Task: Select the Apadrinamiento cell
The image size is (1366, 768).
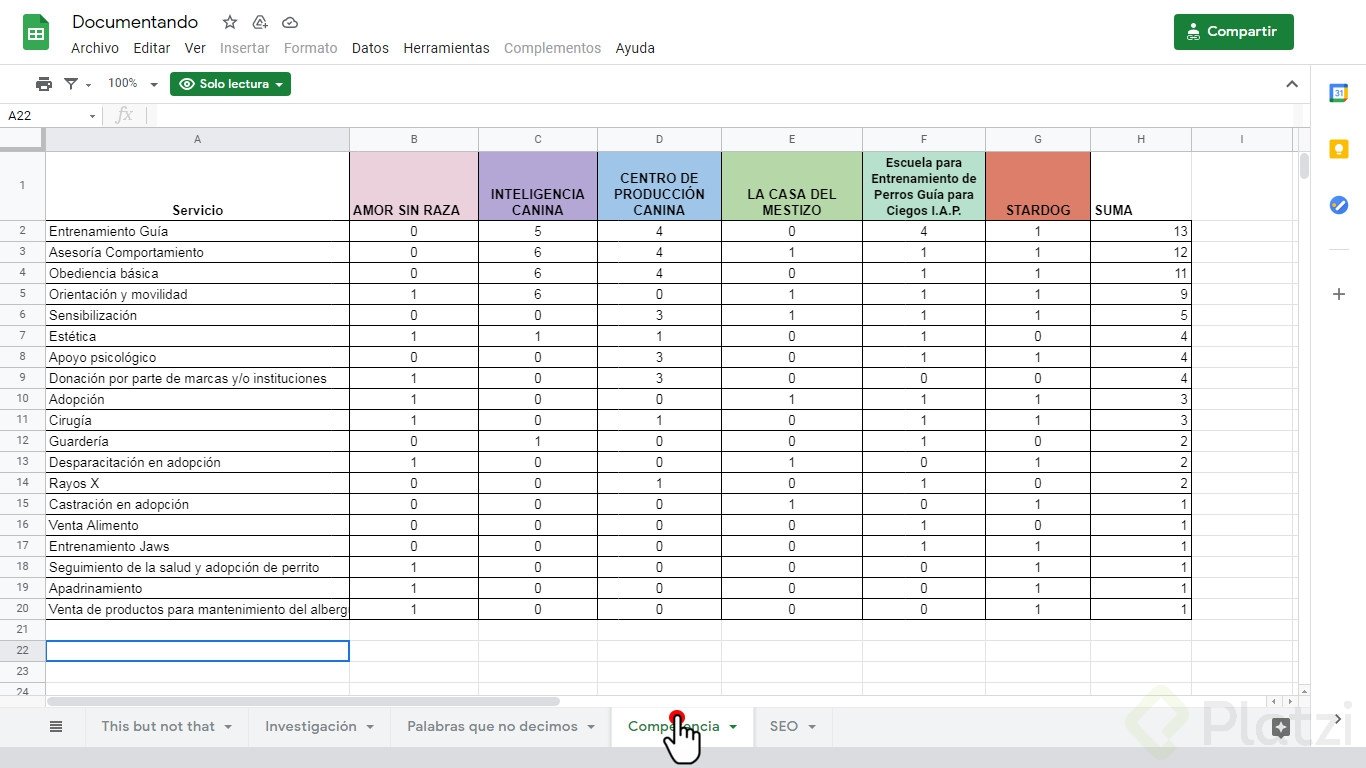Action: [x=197, y=588]
